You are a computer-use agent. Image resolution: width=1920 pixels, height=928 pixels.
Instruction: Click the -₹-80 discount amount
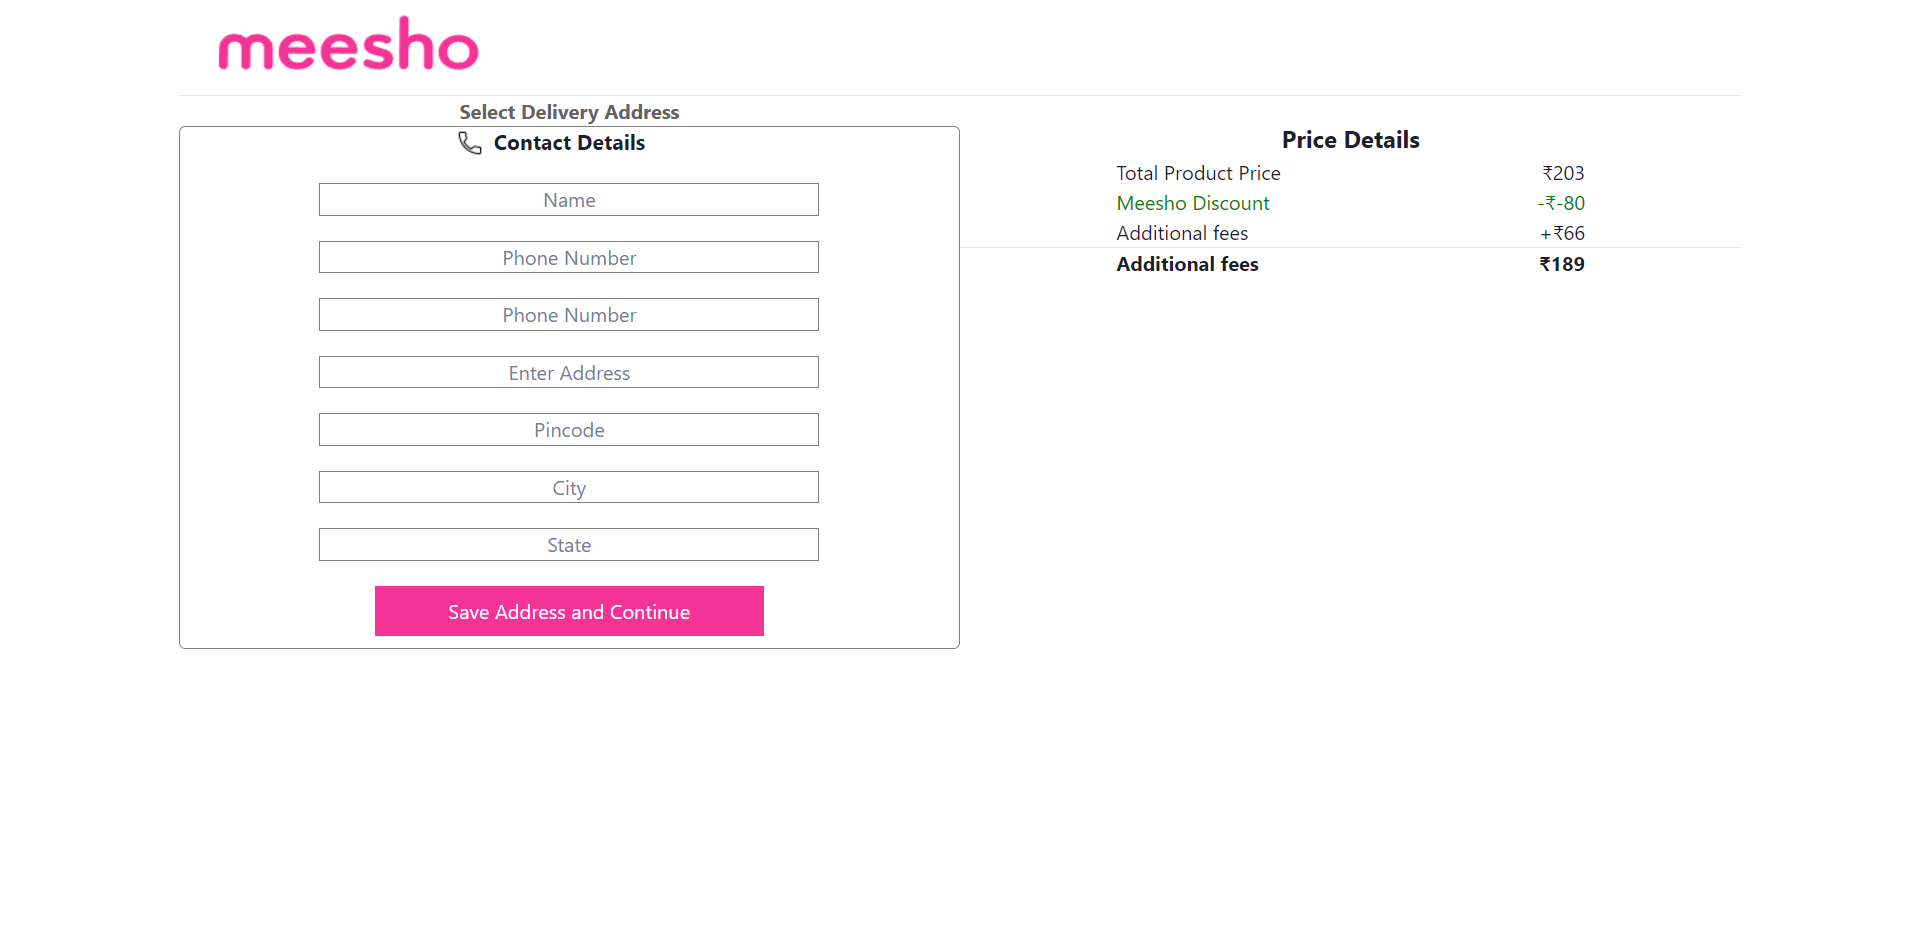pos(1560,203)
